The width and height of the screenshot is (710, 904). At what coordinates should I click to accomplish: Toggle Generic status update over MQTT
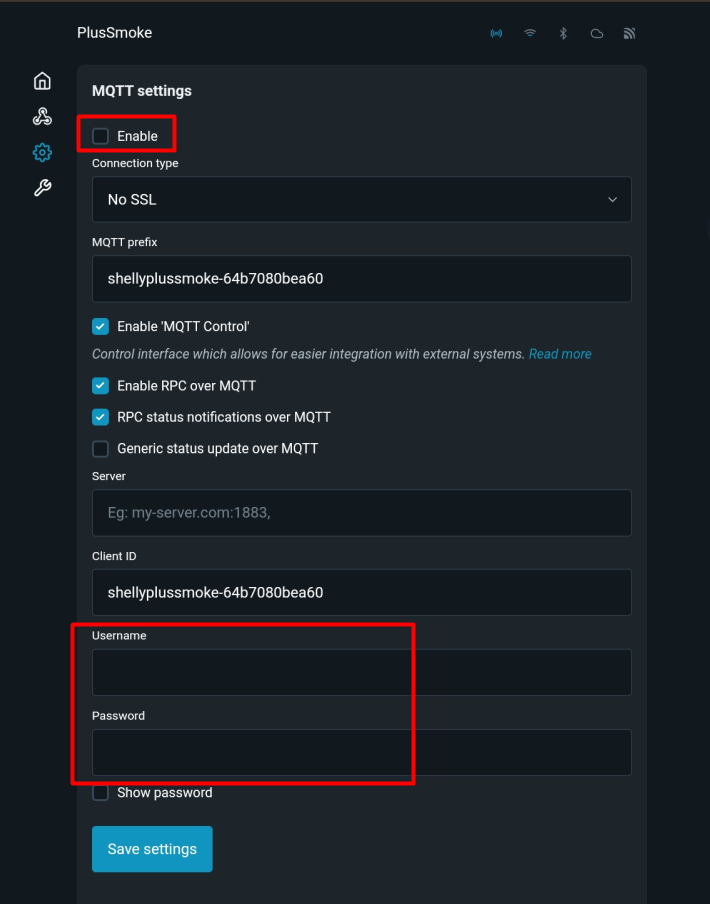pos(101,449)
